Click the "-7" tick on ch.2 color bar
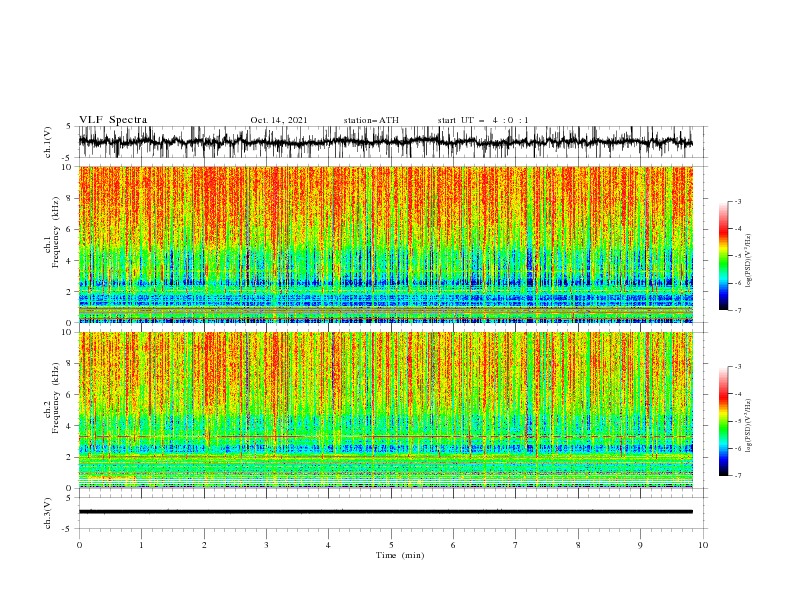 (737, 475)
